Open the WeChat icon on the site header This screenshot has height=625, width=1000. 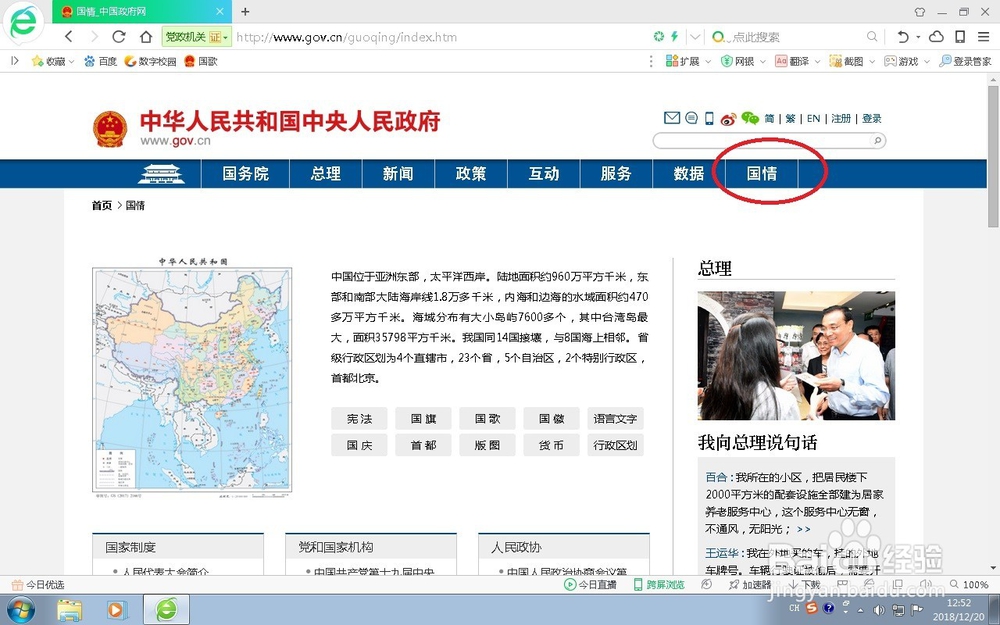(748, 118)
